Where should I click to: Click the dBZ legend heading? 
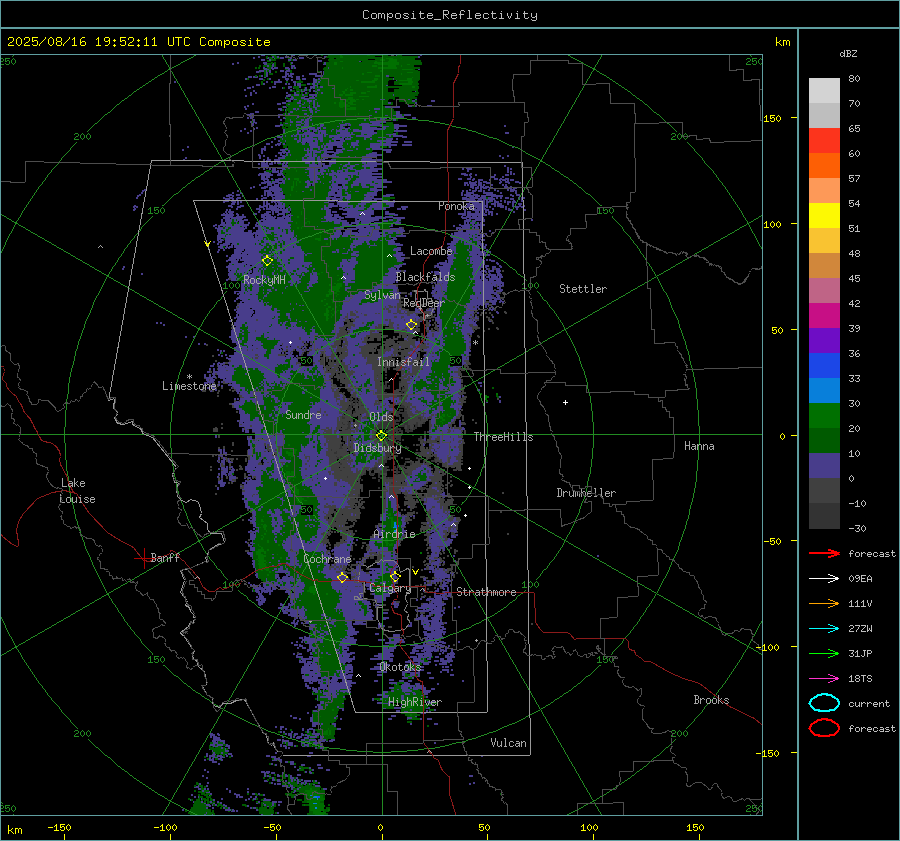coord(848,53)
